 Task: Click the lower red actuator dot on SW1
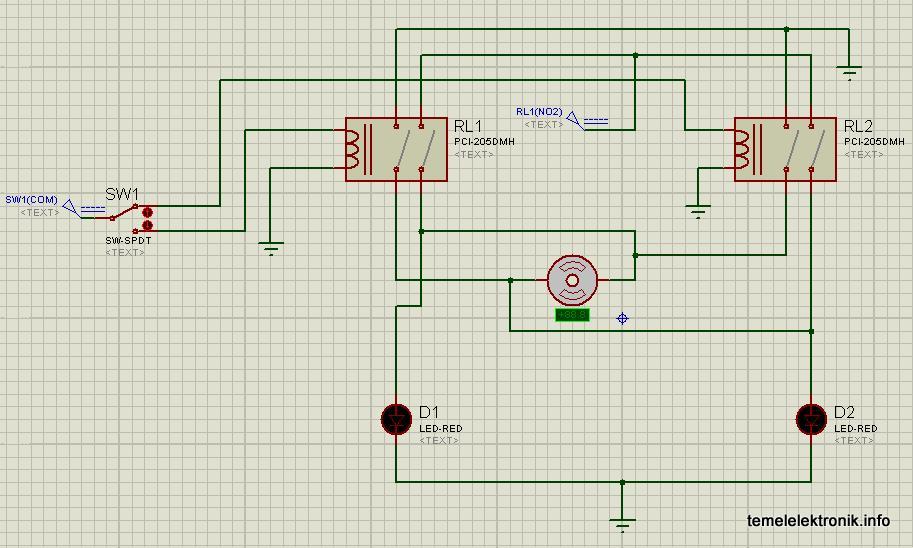(147, 225)
